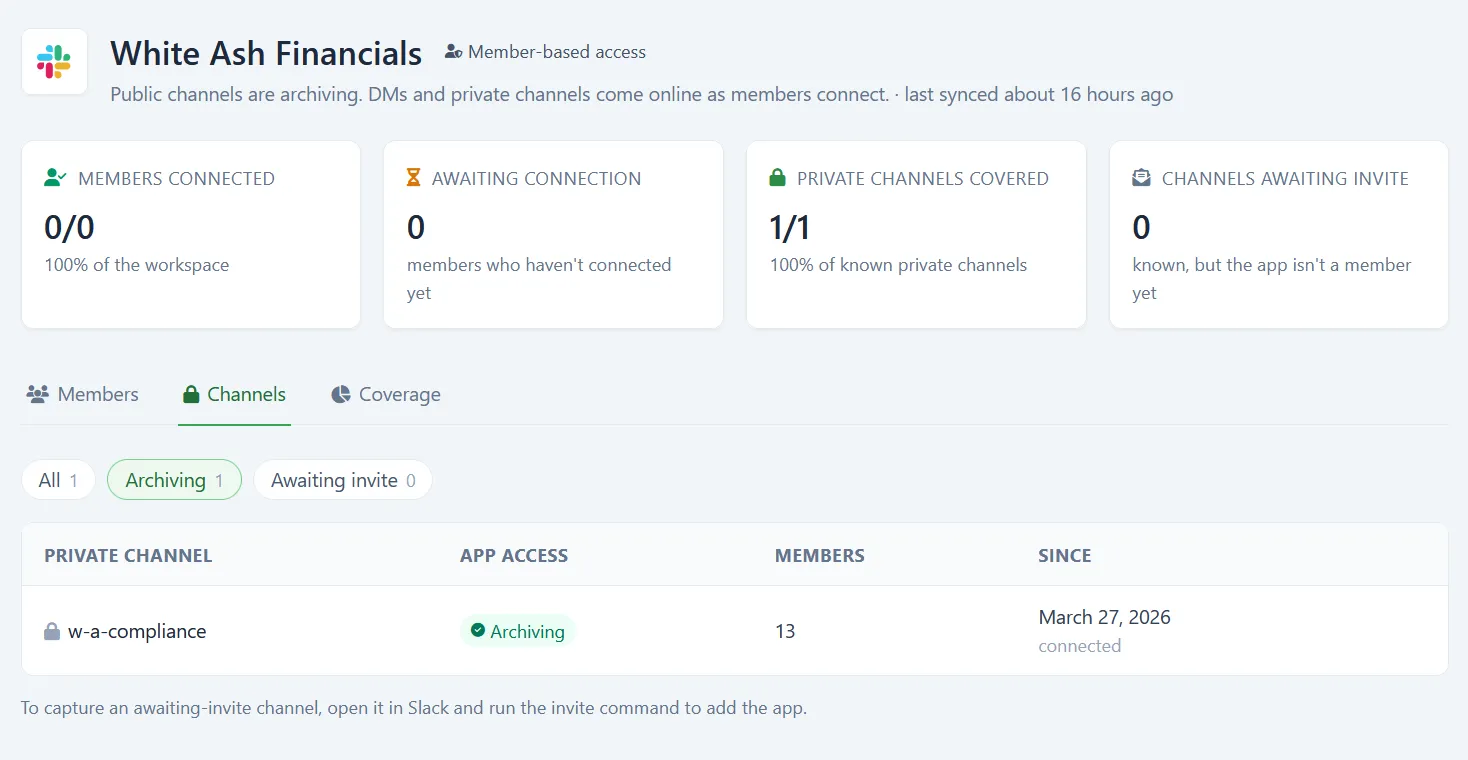1468x760 pixels.
Task: Click the SINCE column header
Action: click(x=1065, y=555)
